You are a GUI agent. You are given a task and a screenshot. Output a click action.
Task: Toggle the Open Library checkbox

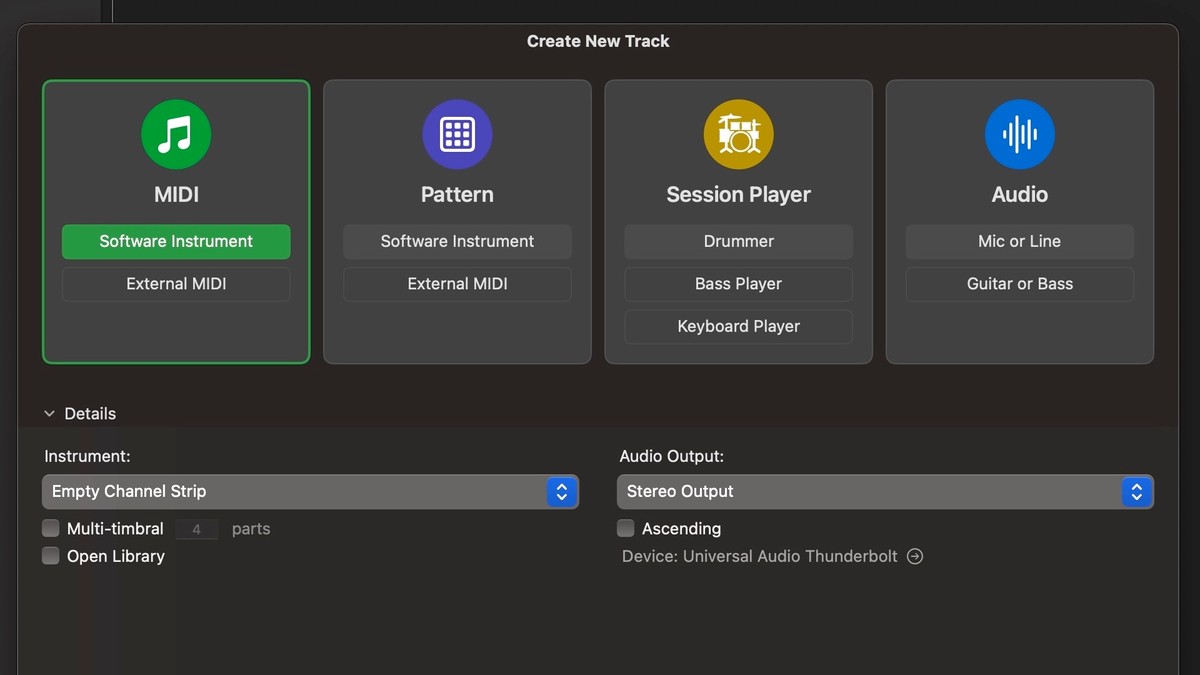tap(51, 556)
